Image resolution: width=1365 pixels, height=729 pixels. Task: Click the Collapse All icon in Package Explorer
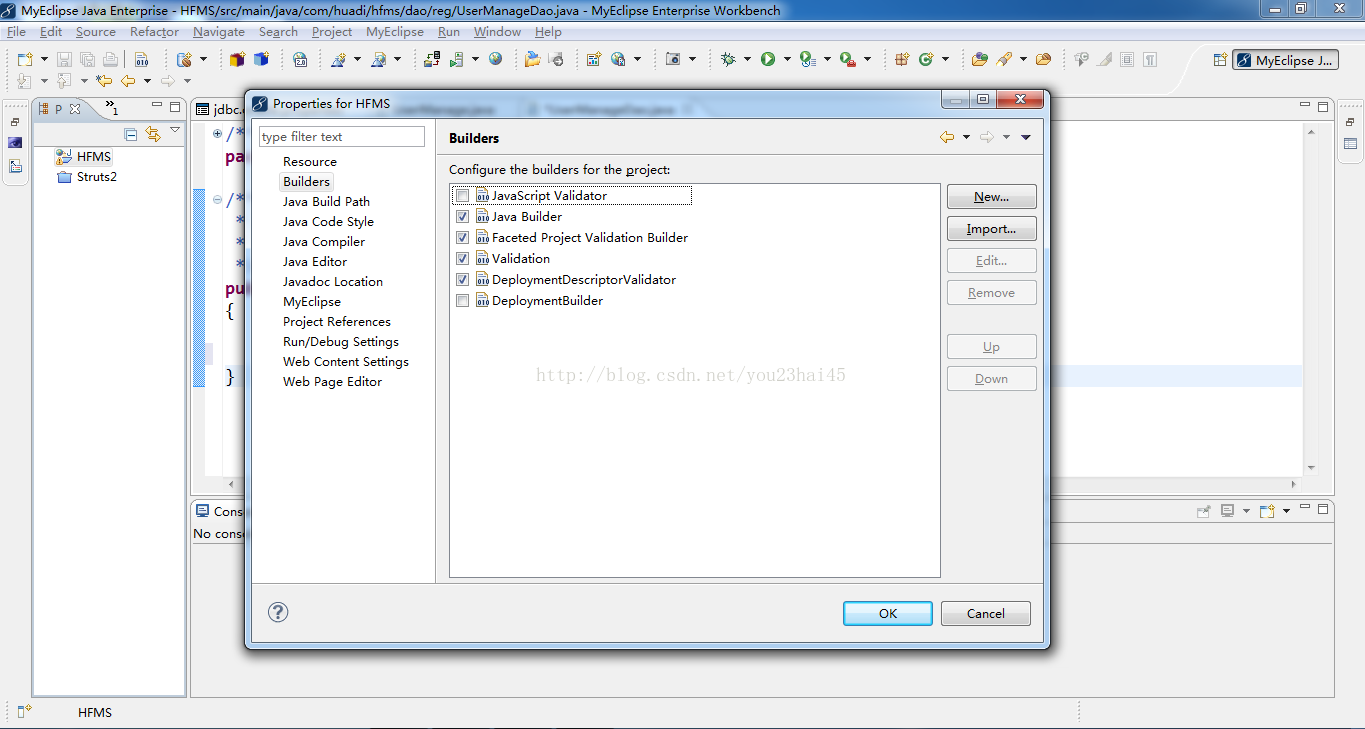tap(131, 134)
